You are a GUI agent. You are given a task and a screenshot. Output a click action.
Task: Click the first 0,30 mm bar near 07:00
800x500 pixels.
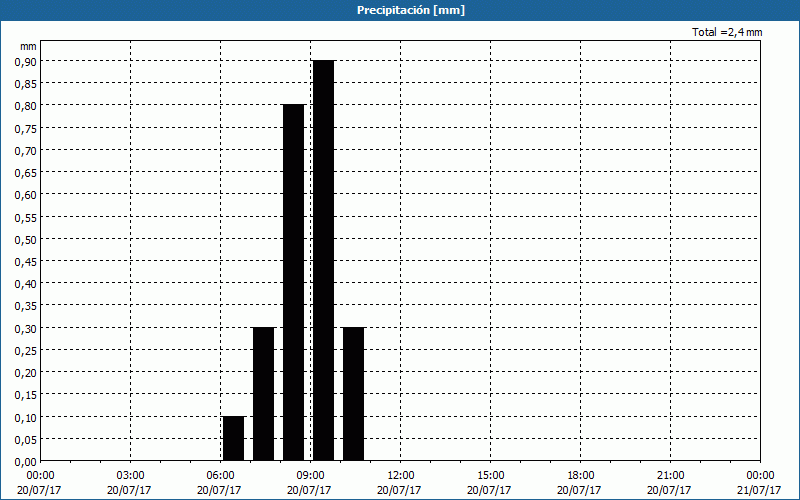click(x=264, y=394)
